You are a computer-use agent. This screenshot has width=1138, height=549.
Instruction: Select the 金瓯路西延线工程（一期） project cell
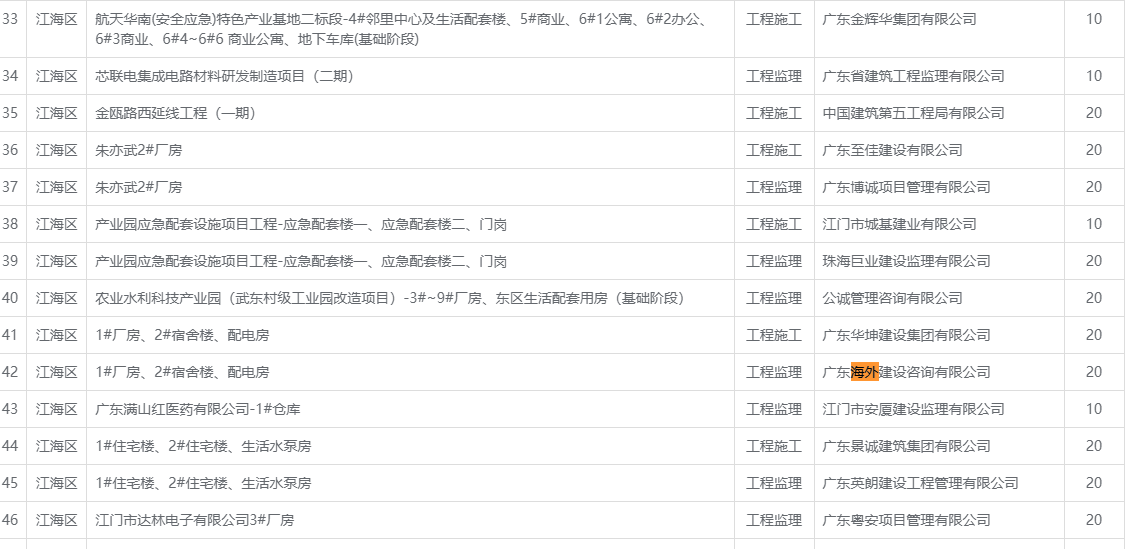pyautogui.click(x=176, y=113)
